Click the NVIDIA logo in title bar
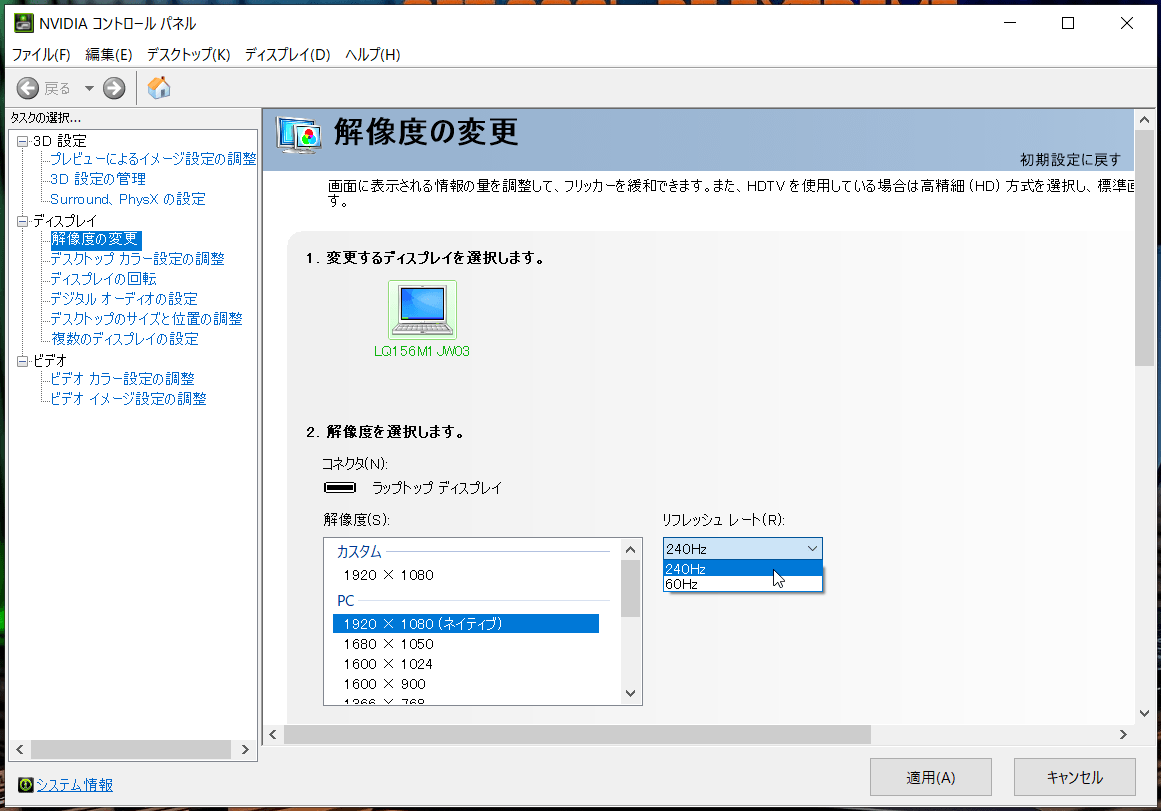Image resolution: width=1161 pixels, height=811 pixels. (x=24, y=23)
